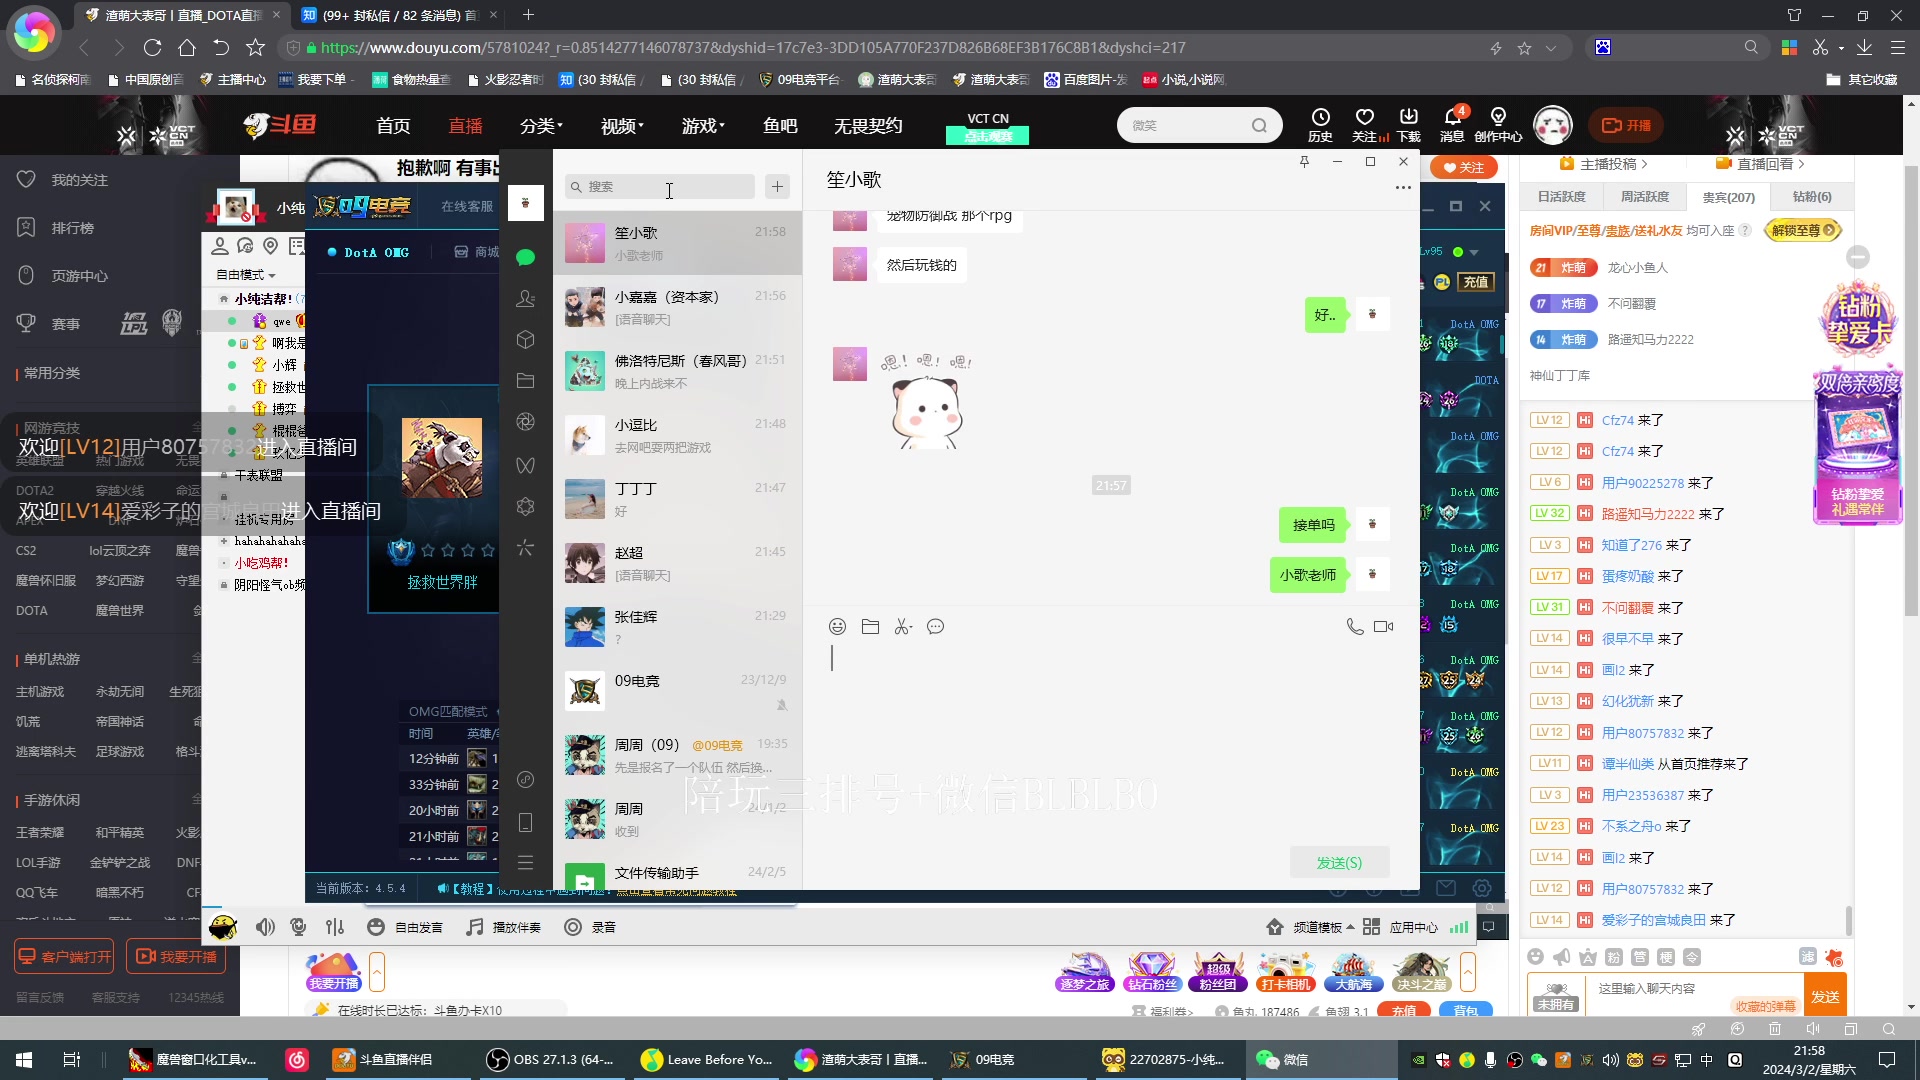The width and height of the screenshot is (1920, 1080).
Task: Click 直播回看 link
Action: click(1760, 164)
